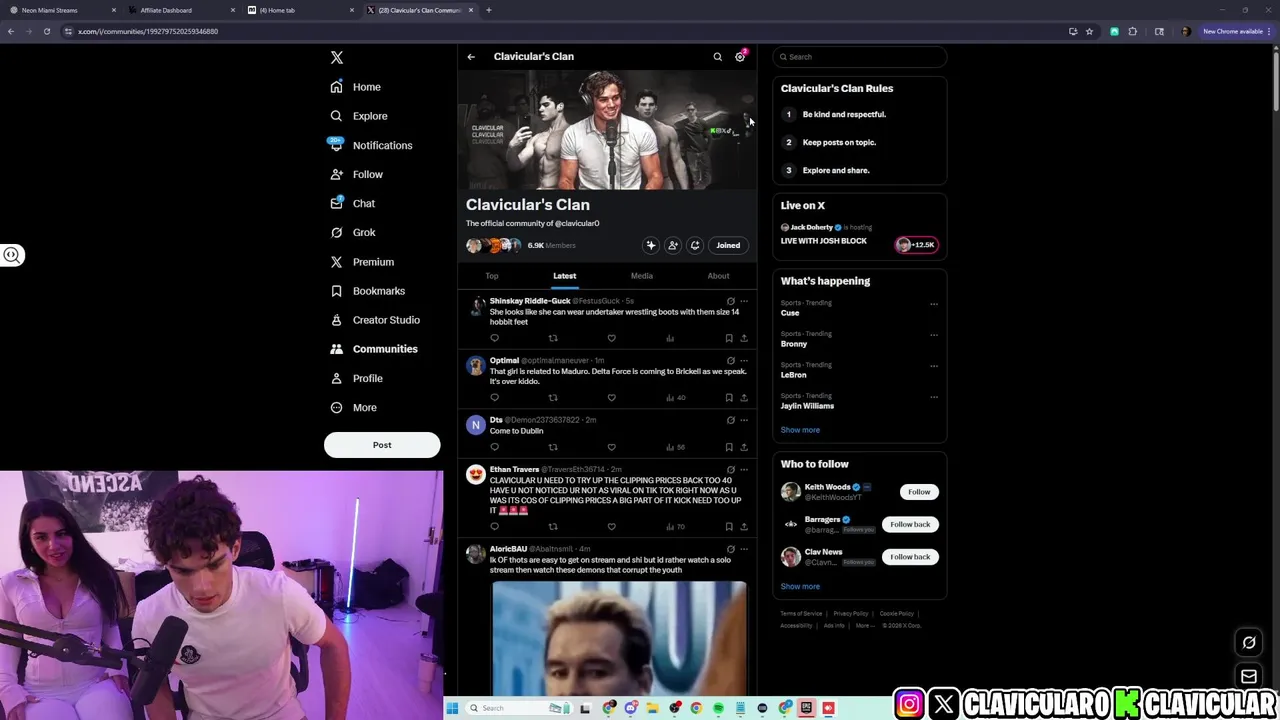Go back using the community header arrow
The height and width of the screenshot is (720, 1280).
click(x=471, y=57)
